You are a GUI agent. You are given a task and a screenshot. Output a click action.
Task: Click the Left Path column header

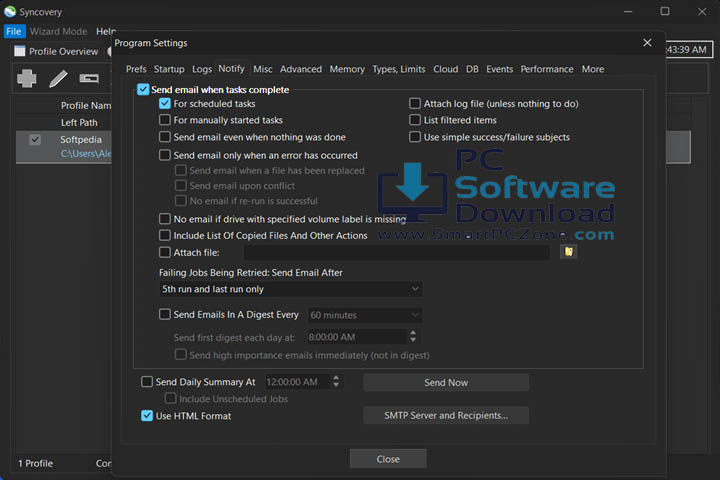tap(79, 123)
